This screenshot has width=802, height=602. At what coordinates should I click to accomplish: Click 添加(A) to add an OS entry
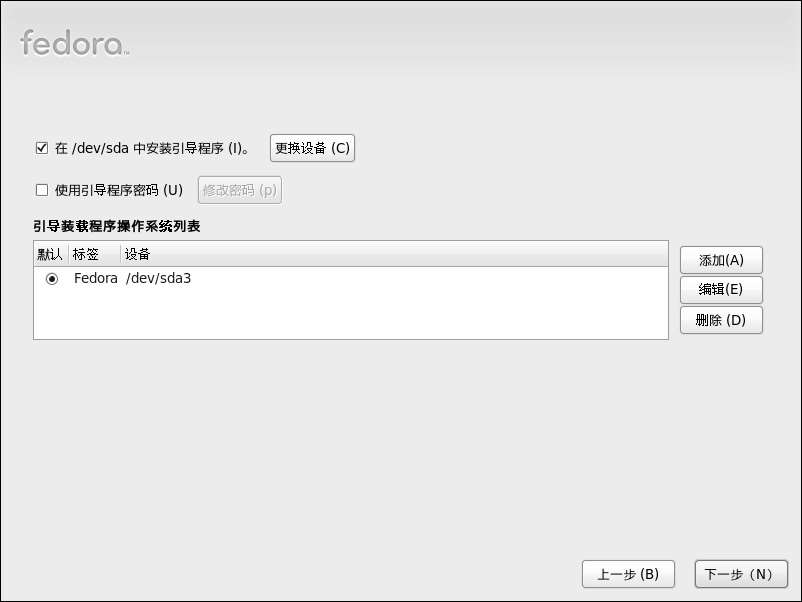tap(721, 260)
